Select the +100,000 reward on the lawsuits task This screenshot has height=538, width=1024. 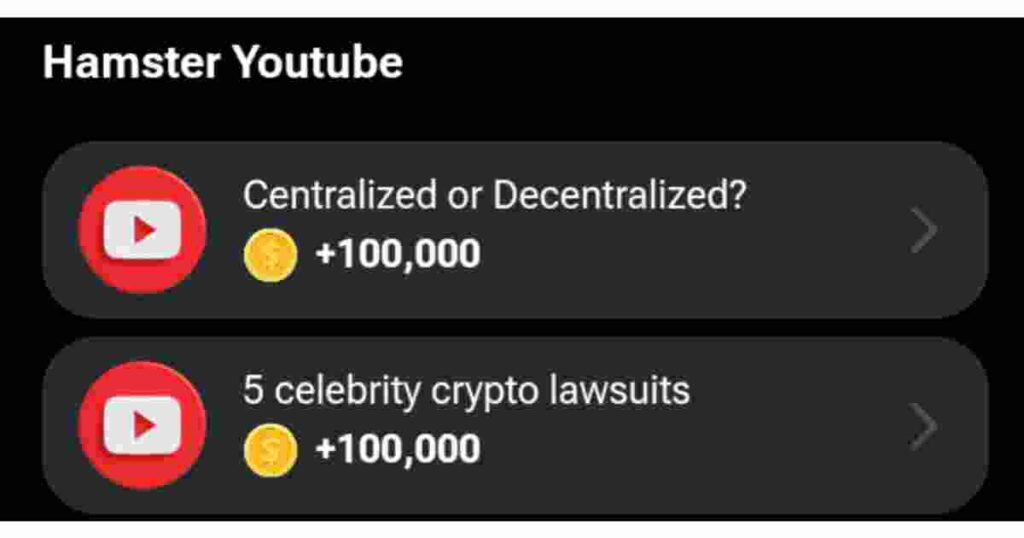(398, 449)
